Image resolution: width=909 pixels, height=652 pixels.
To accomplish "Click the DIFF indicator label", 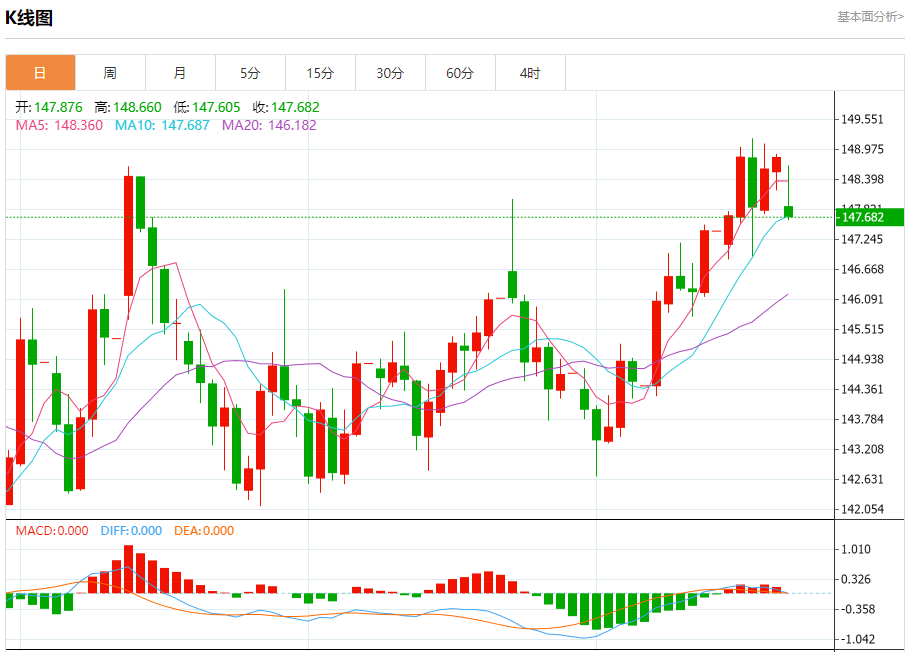I will tap(131, 531).
